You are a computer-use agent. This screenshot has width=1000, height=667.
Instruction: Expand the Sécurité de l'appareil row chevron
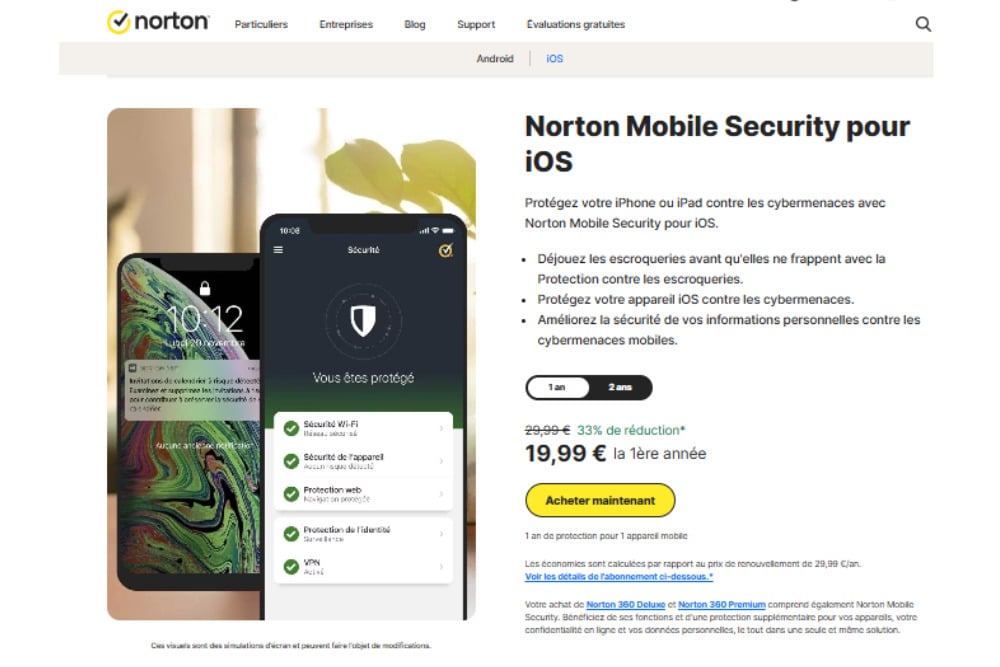[x=441, y=461]
